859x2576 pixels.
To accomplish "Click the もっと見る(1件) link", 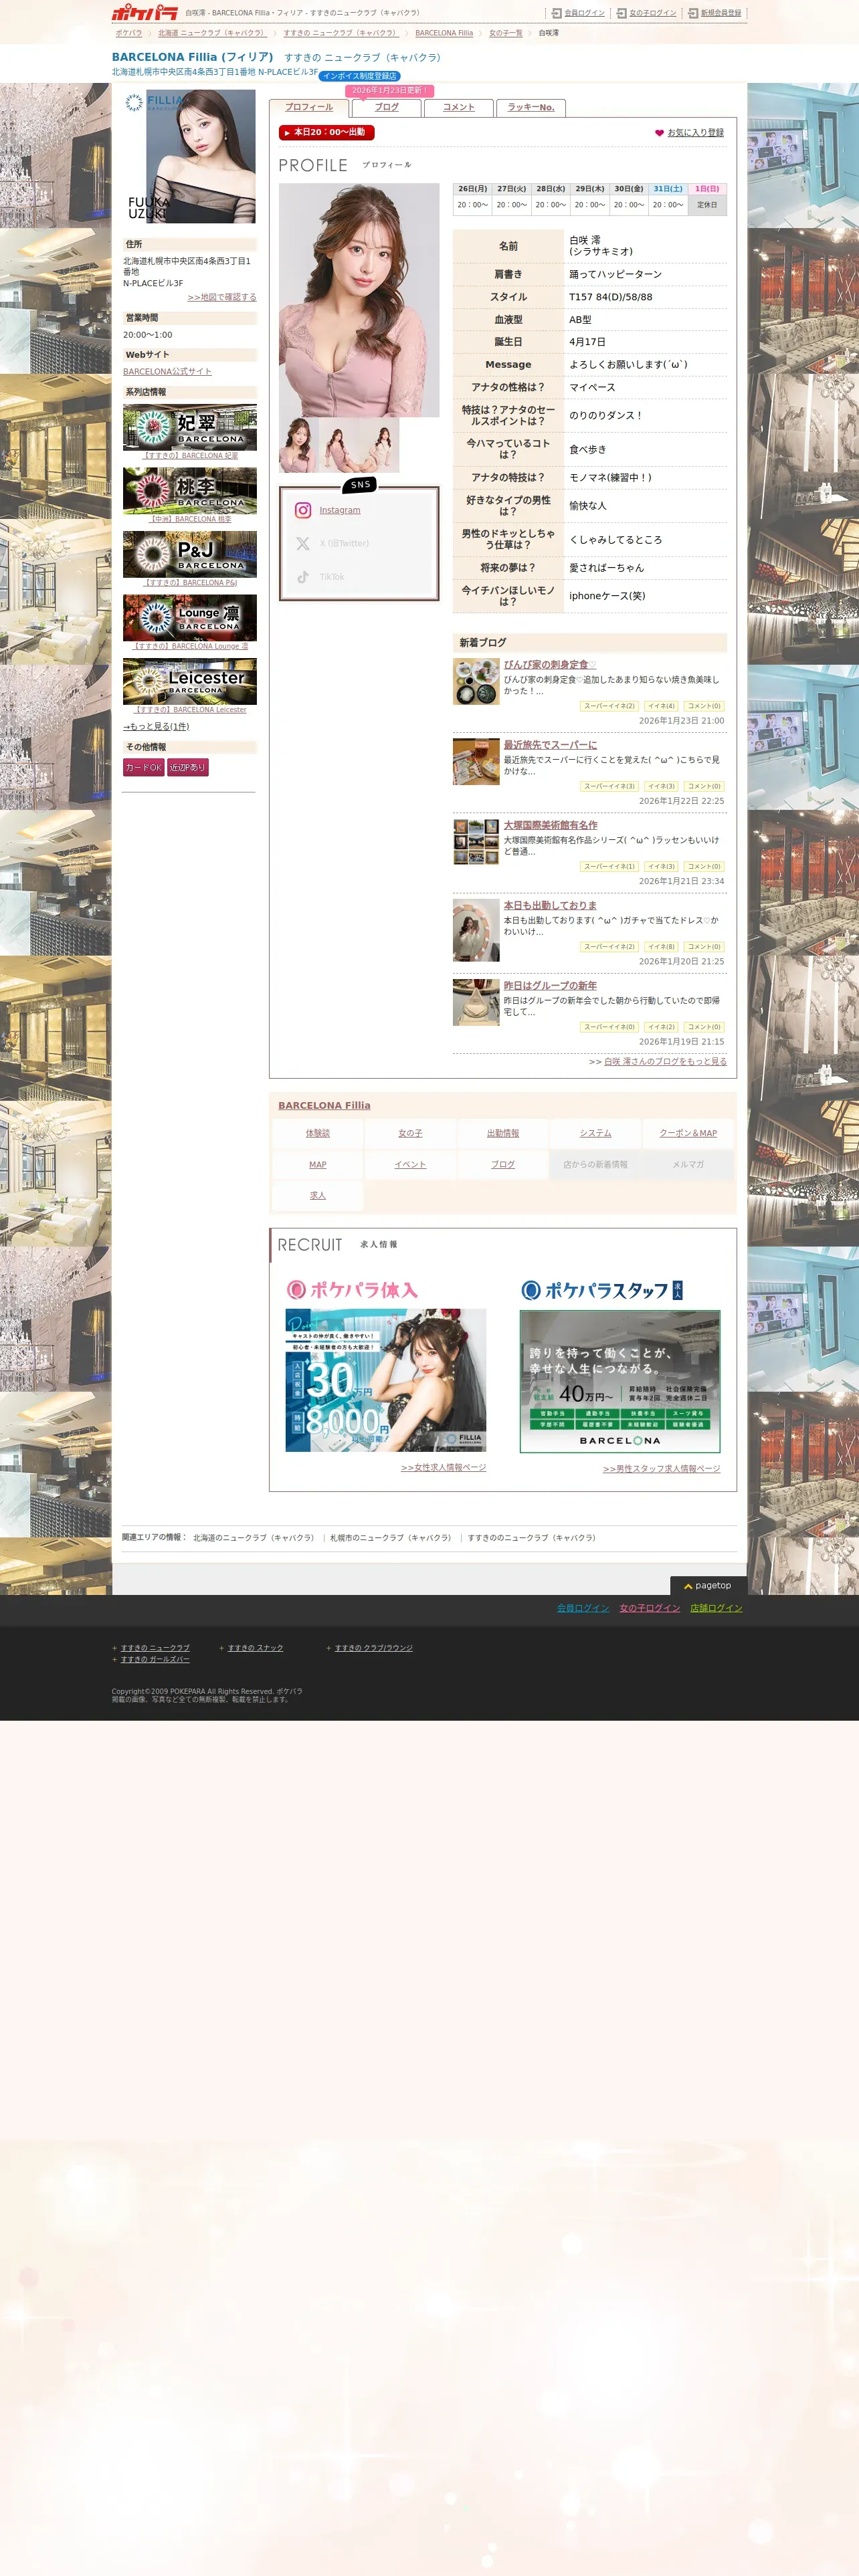I will [x=156, y=727].
